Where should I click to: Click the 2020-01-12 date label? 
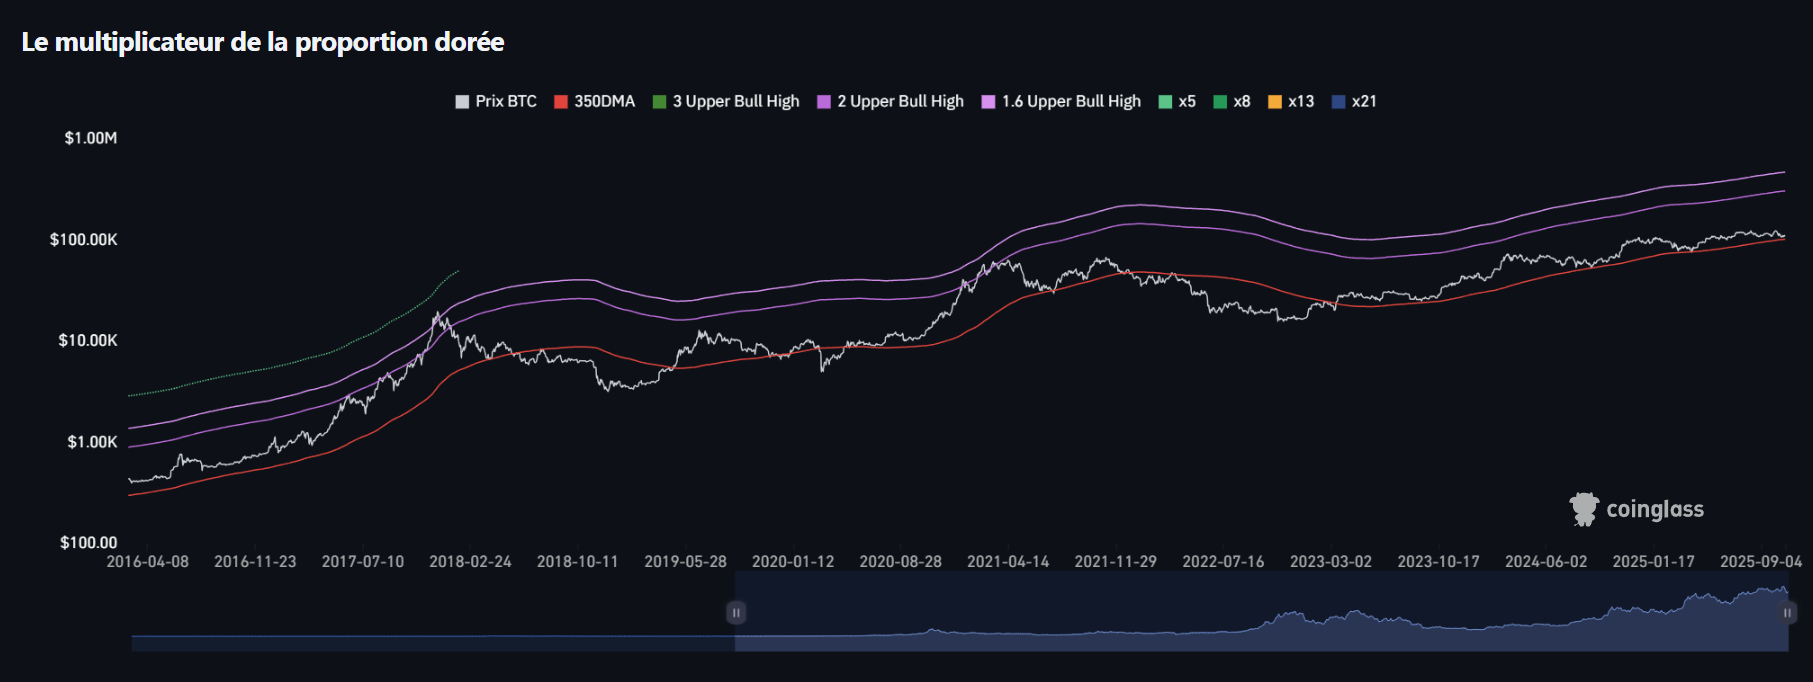point(793,562)
